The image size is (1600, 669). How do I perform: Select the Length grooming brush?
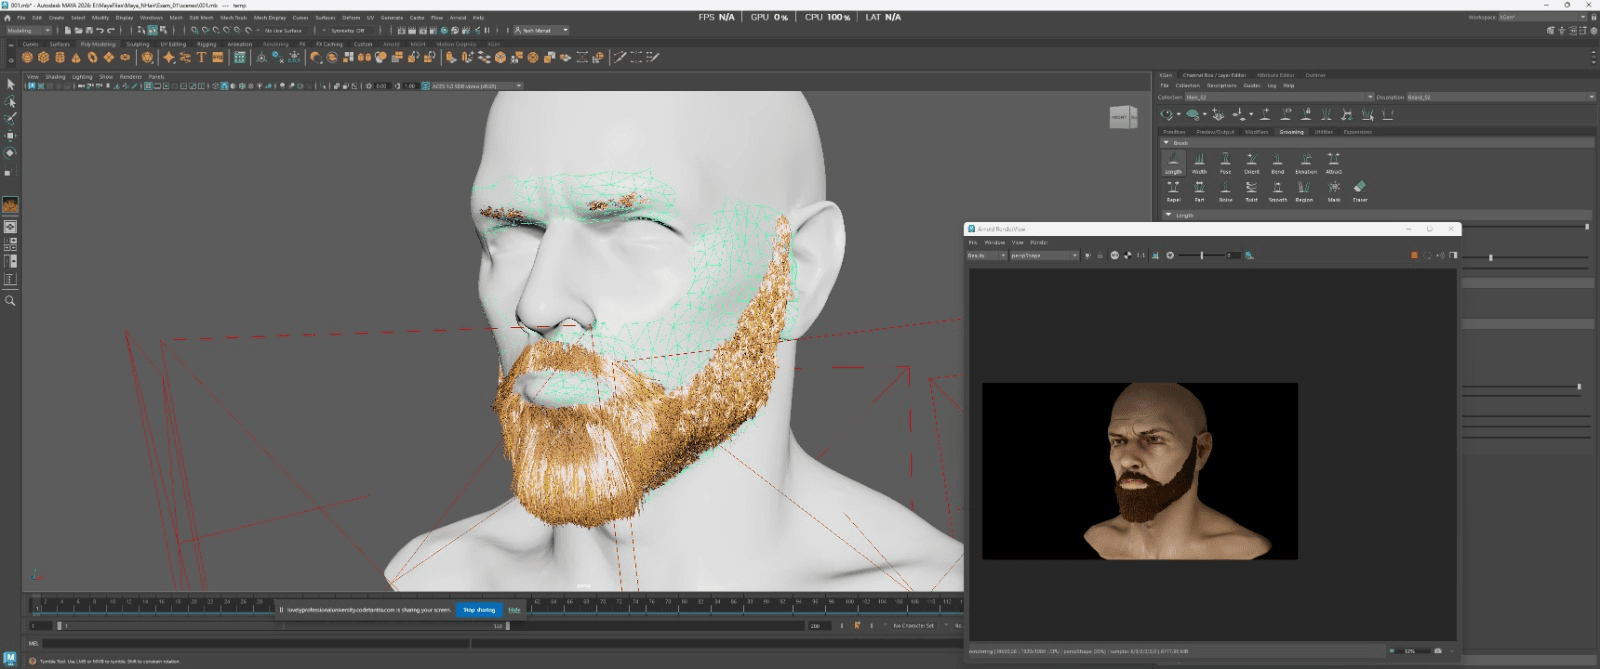tap(1173, 161)
